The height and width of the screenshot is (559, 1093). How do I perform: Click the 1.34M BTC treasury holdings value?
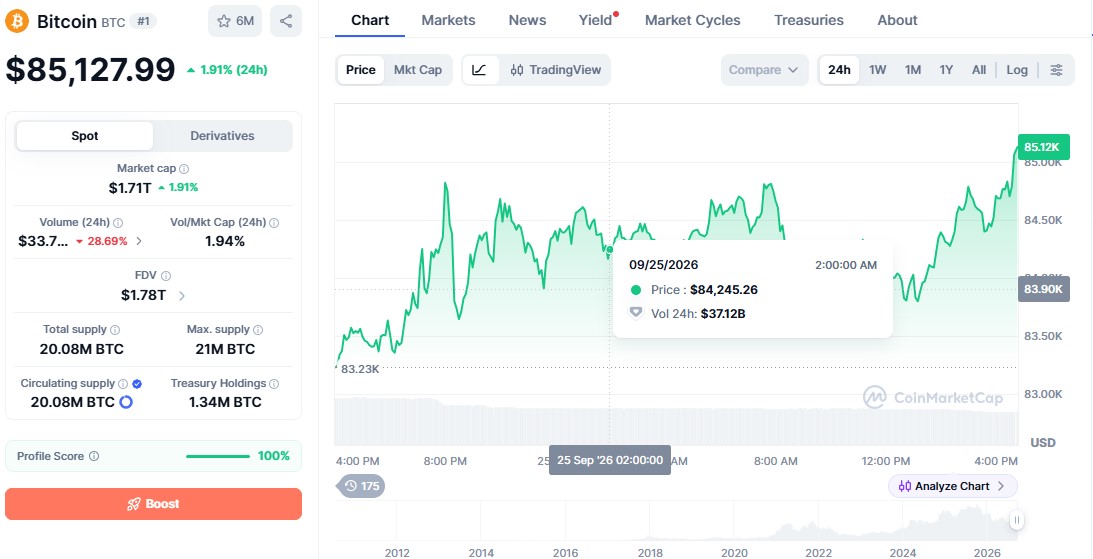(x=225, y=402)
